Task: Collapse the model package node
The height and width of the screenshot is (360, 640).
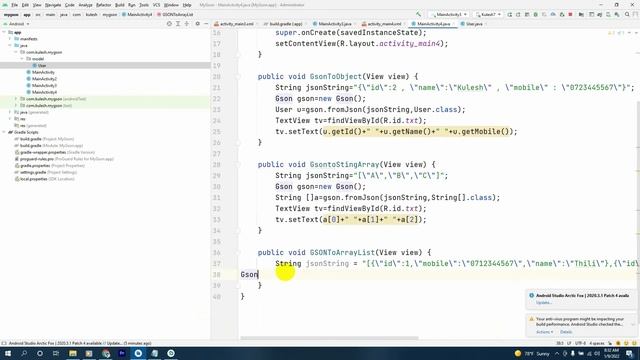Action: (22, 59)
